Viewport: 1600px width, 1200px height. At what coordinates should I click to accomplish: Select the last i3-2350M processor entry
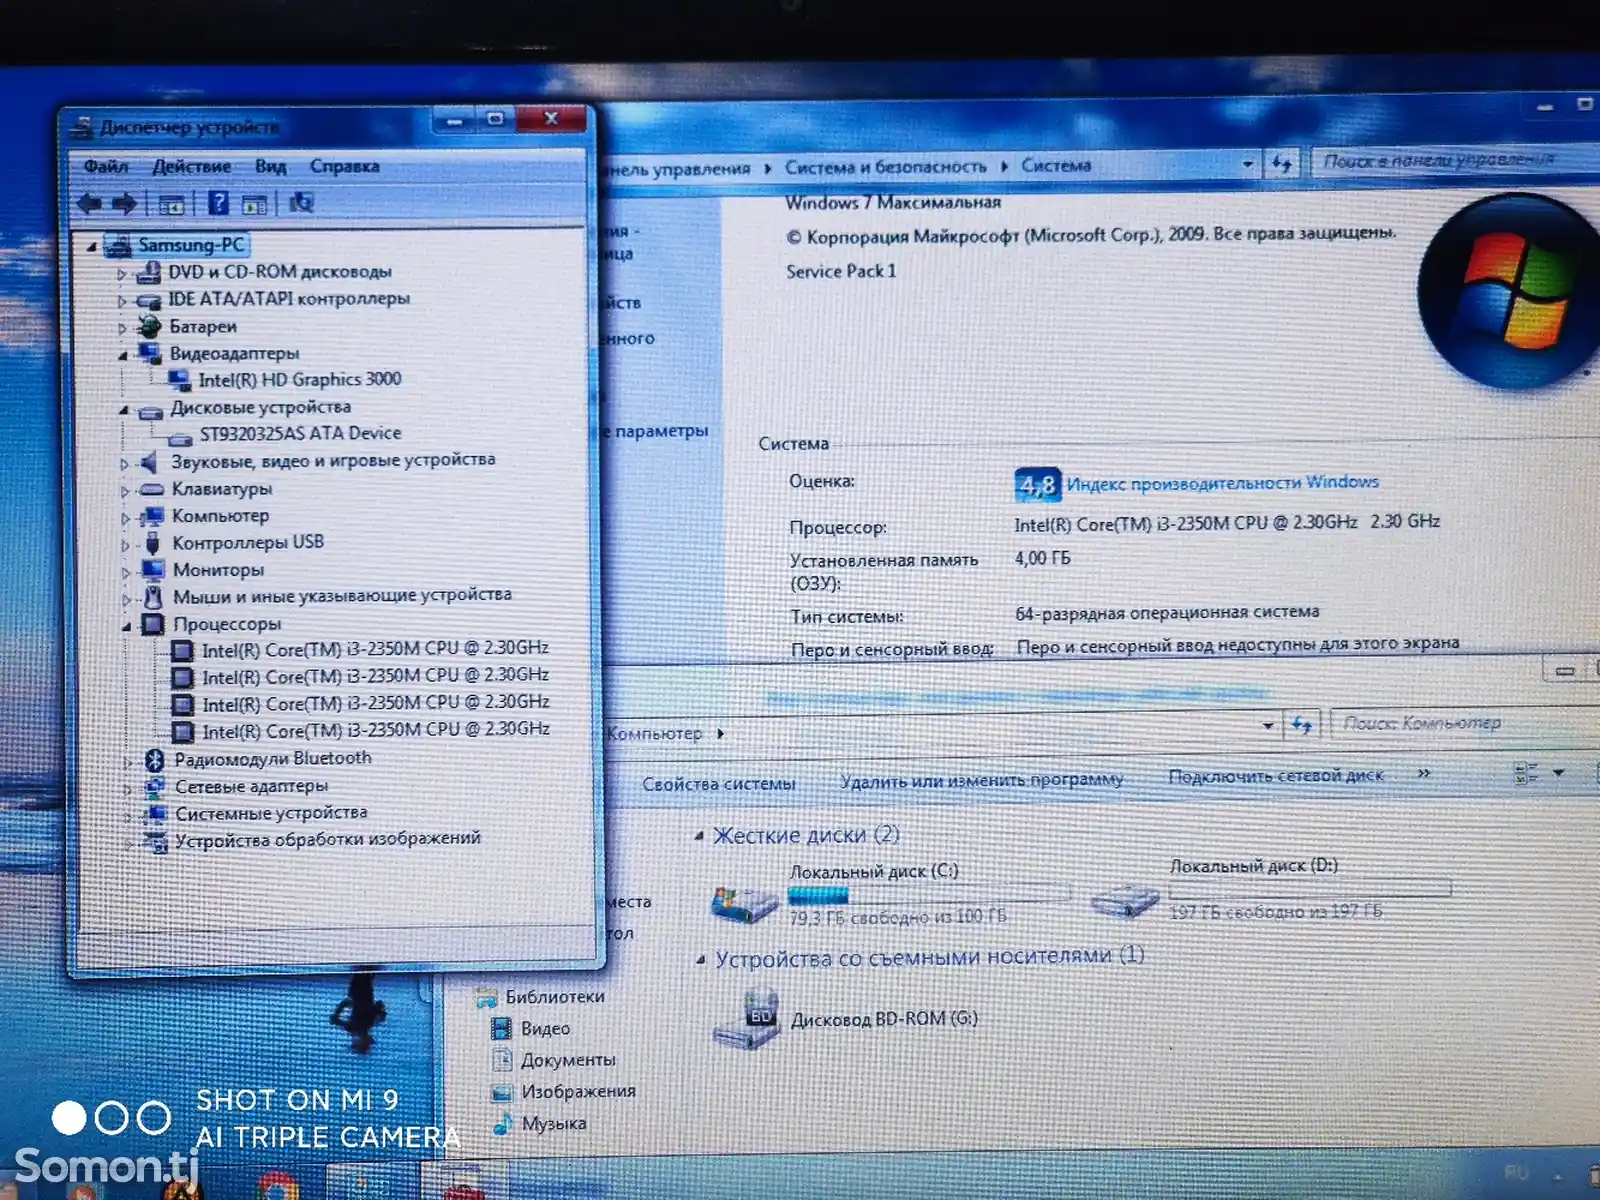376,731
